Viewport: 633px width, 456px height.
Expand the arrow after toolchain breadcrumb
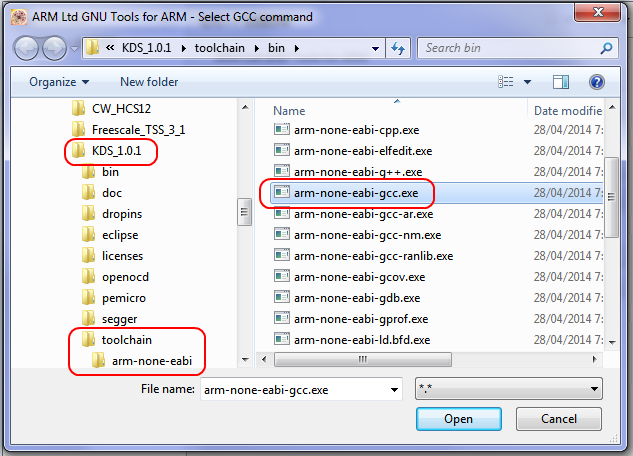click(x=257, y=48)
